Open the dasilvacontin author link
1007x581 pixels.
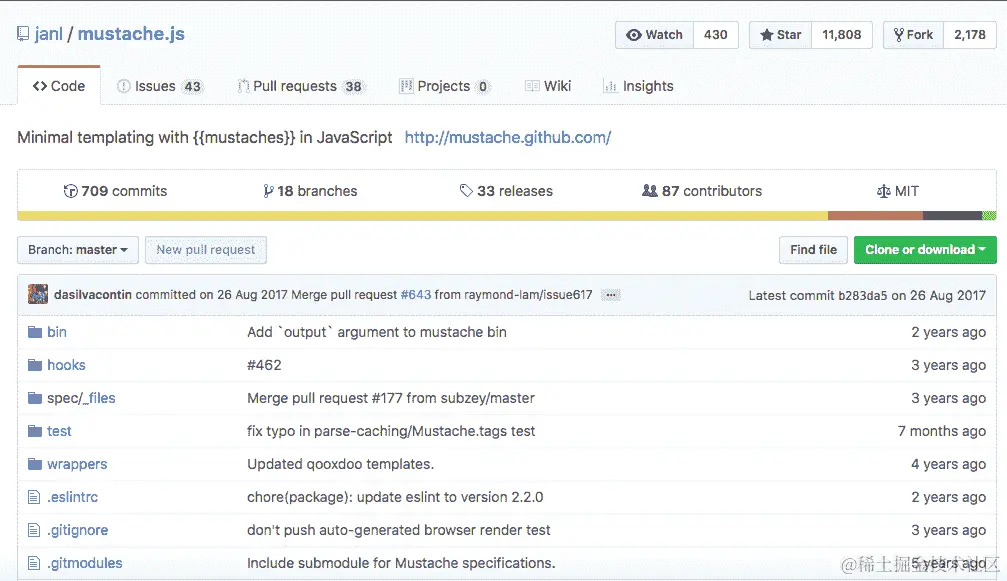click(x=92, y=295)
